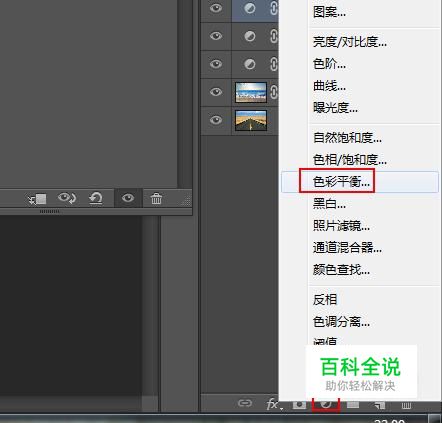Click mask link icon of highlighted top layer
442x423 pixels.
(274, 8)
